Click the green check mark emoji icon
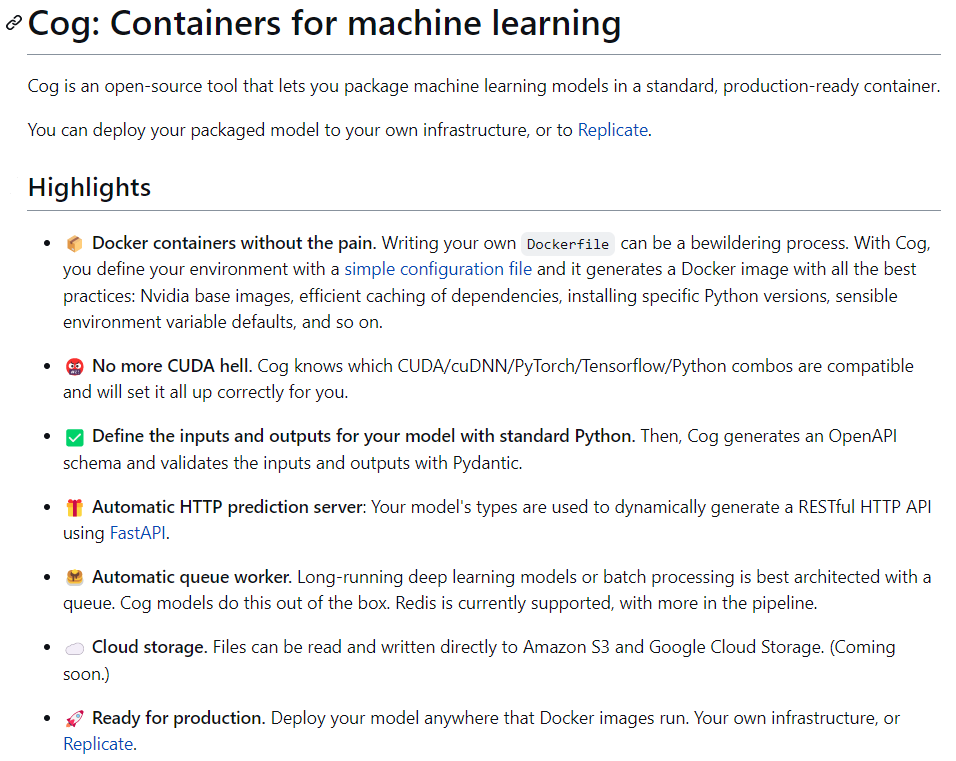956x761 pixels. point(74,437)
